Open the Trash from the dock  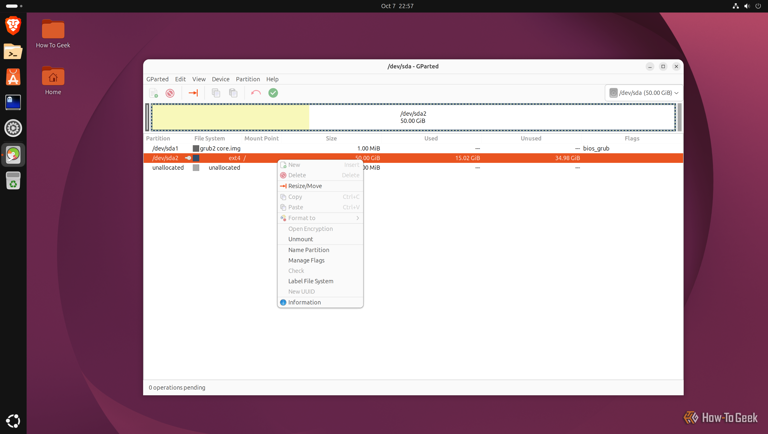tap(13, 180)
